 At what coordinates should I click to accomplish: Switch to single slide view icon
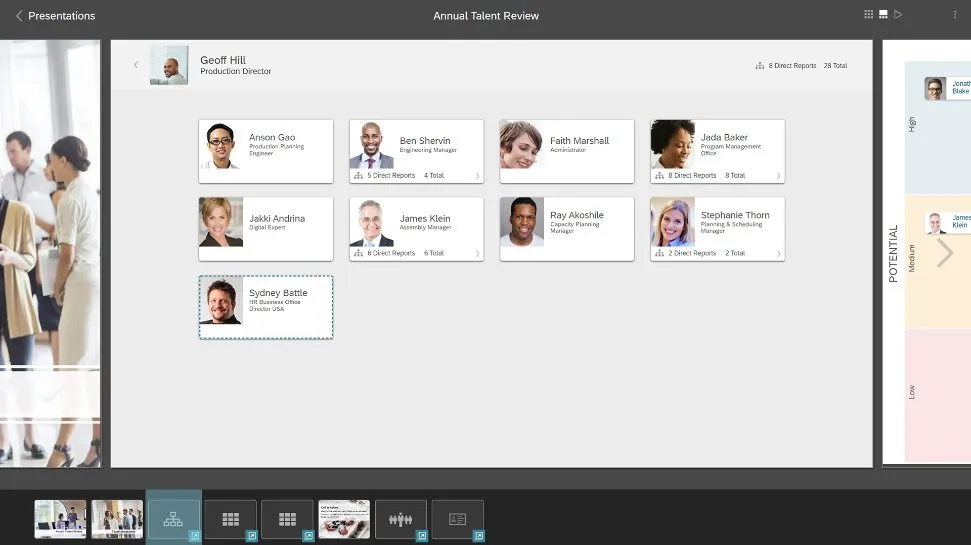point(883,14)
